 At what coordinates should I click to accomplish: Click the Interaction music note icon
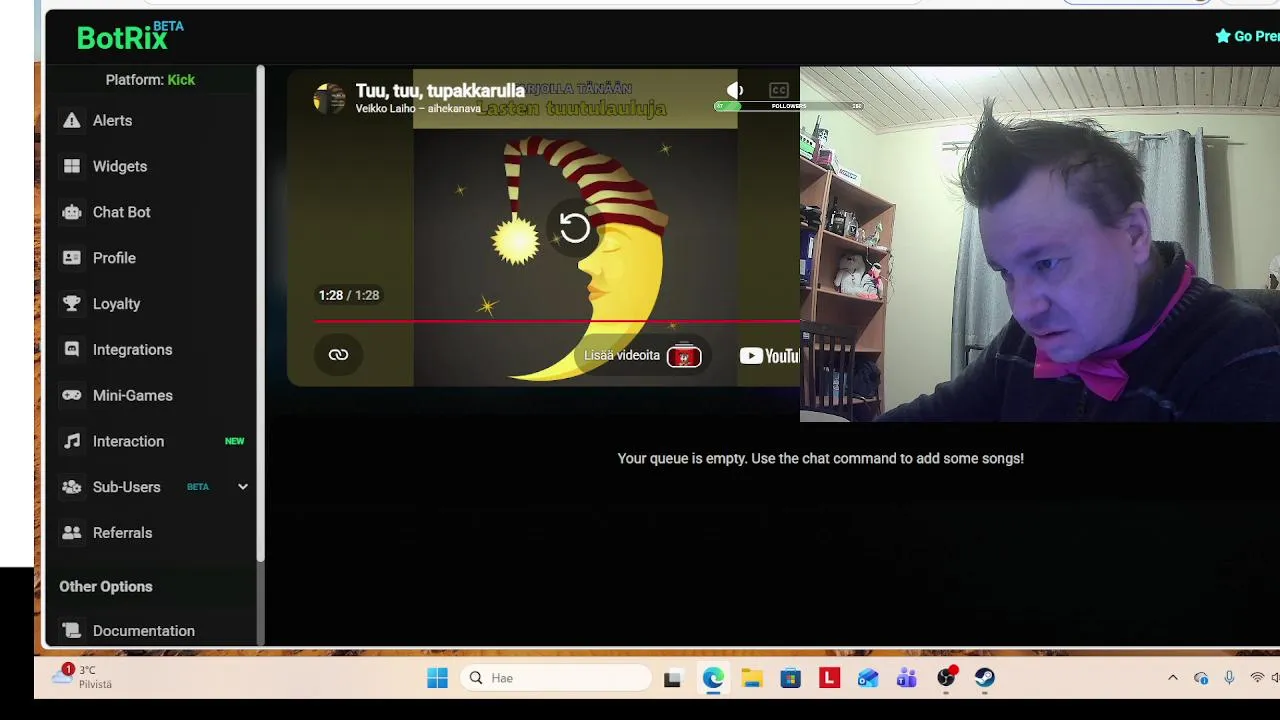pos(71,441)
